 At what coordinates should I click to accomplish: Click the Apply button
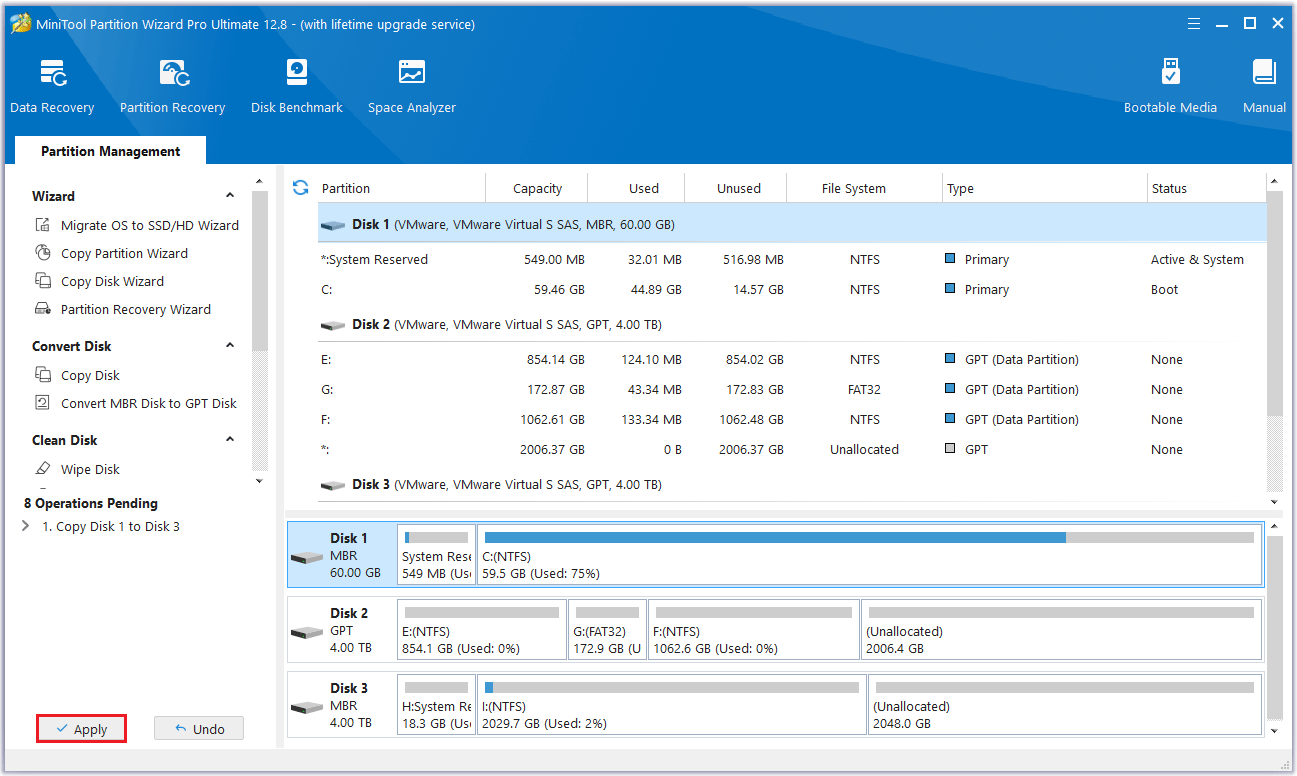tap(81, 729)
